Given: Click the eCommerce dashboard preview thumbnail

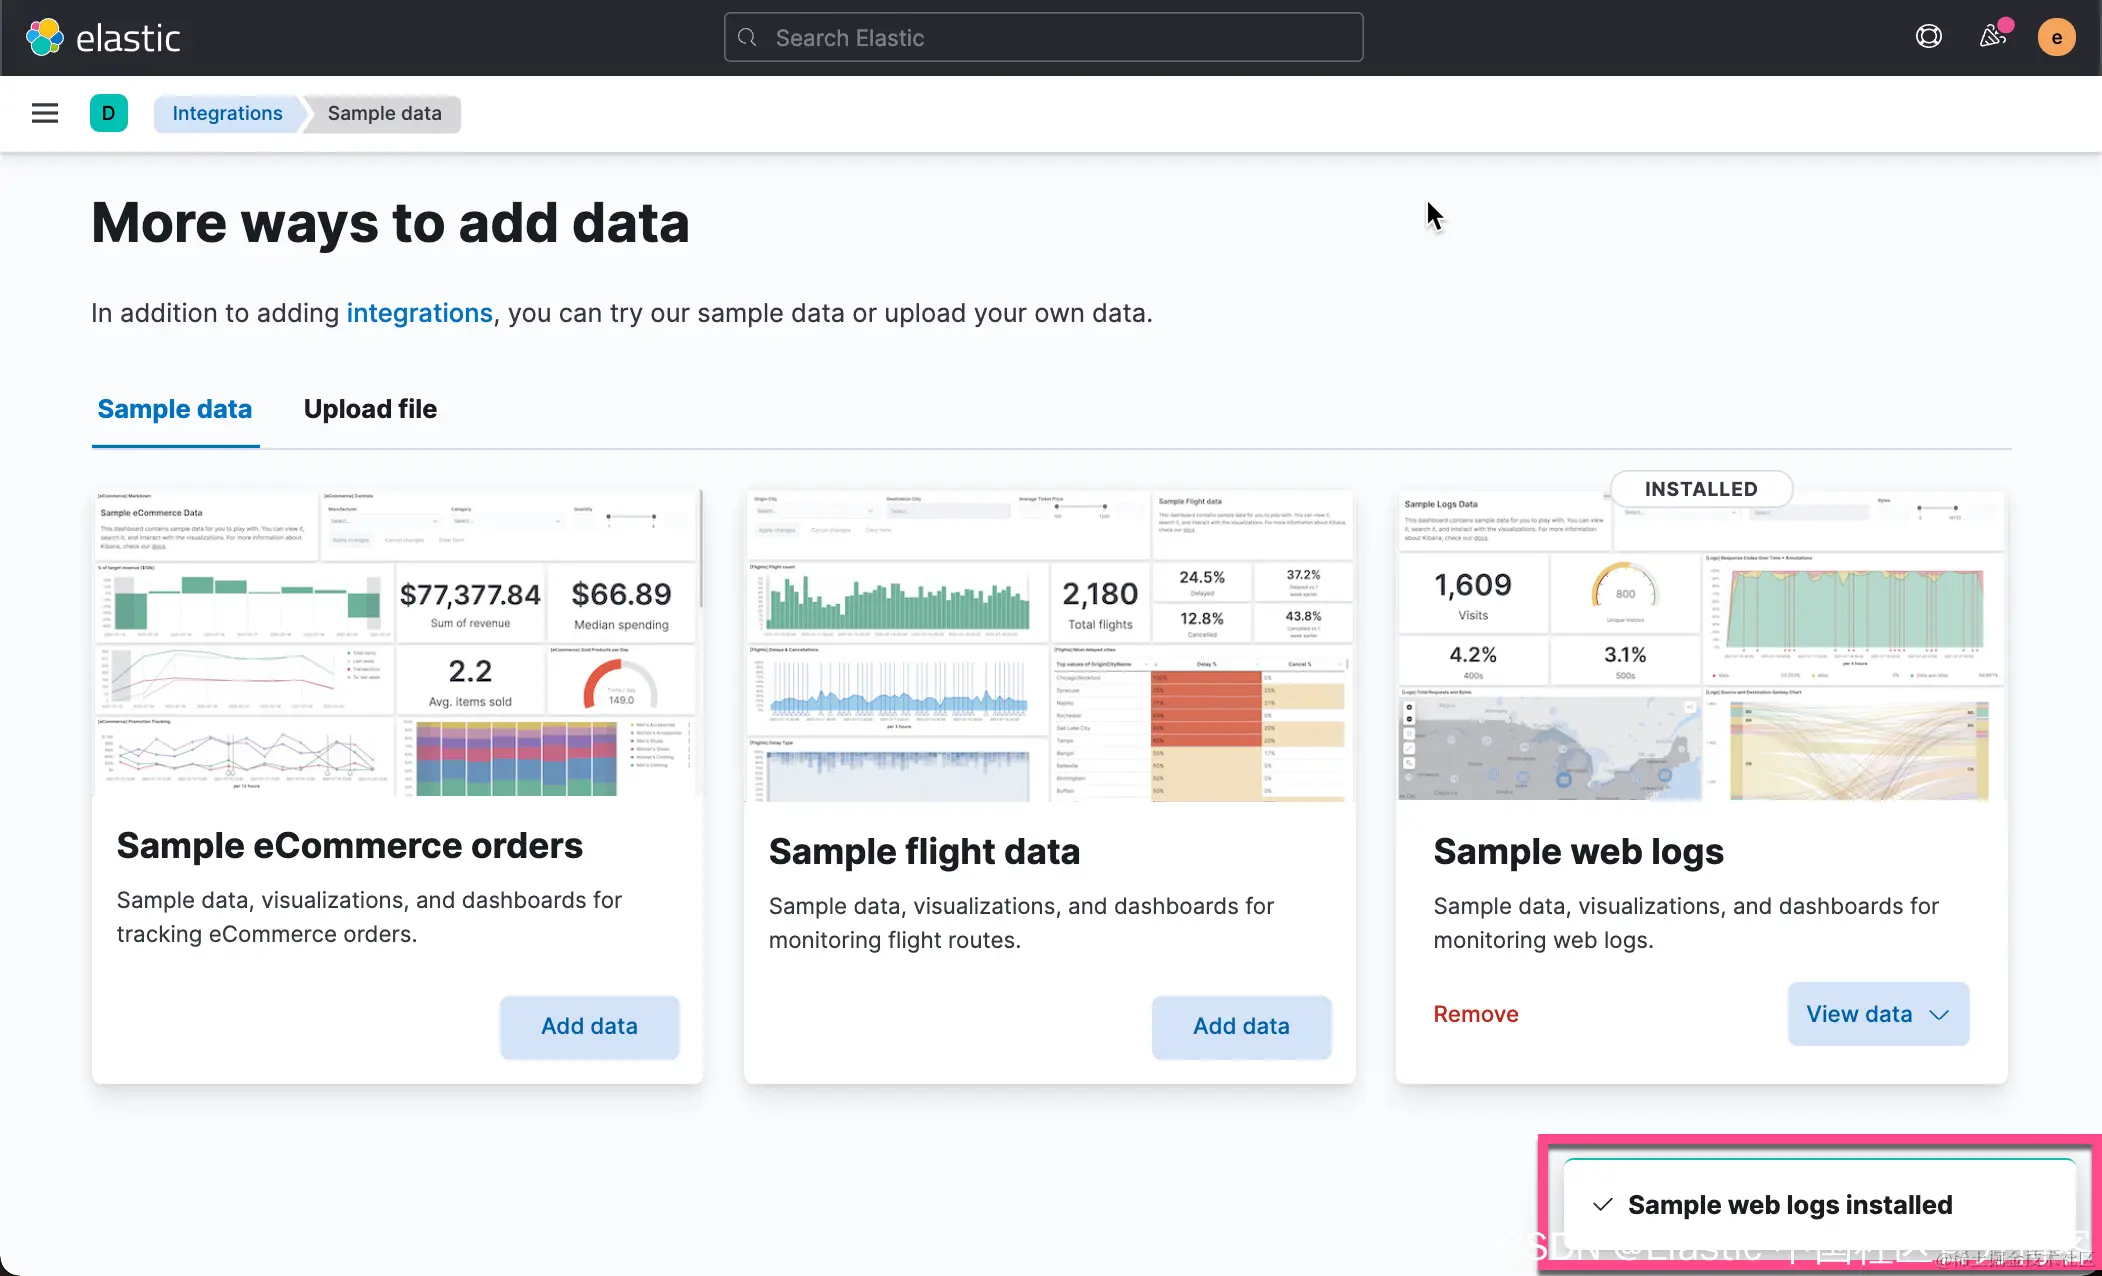Looking at the screenshot, I should click(x=397, y=643).
